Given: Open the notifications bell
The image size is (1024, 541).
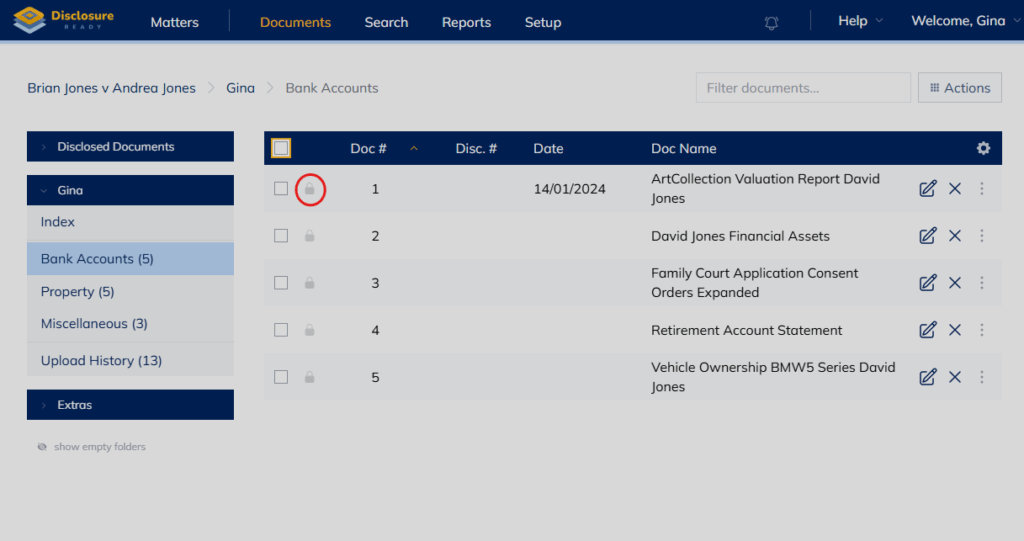Looking at the screenshot, I should [771, 23].
